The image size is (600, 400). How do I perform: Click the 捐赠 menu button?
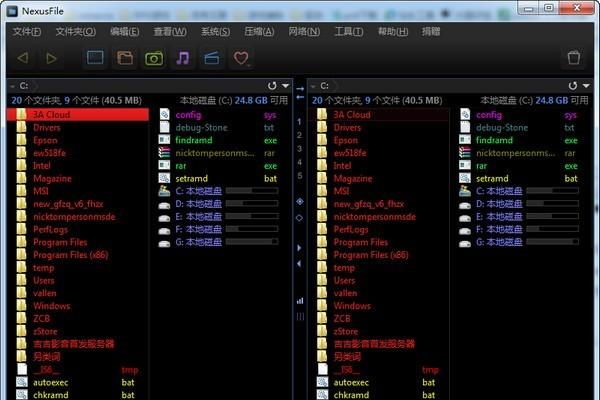click(431, 31)
